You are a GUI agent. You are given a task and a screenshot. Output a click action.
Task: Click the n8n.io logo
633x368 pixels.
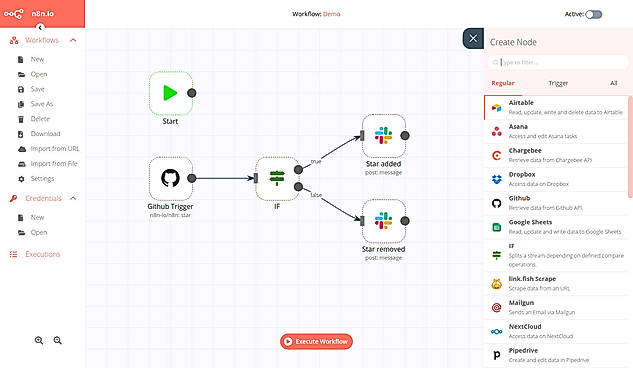29,14
